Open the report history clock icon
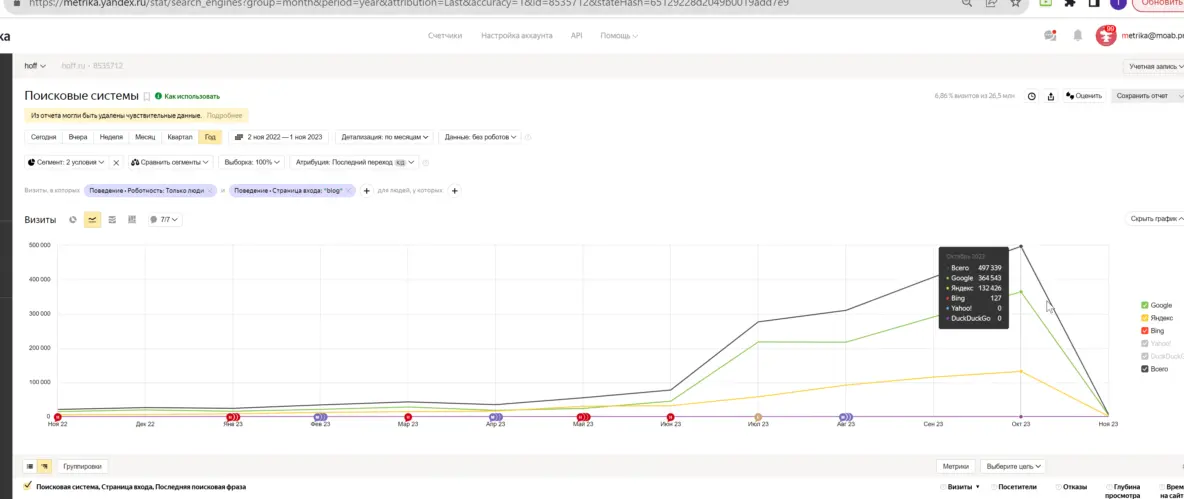Screen dimensions: 1184x499 pyautogui.click(x=1032, y=96)
